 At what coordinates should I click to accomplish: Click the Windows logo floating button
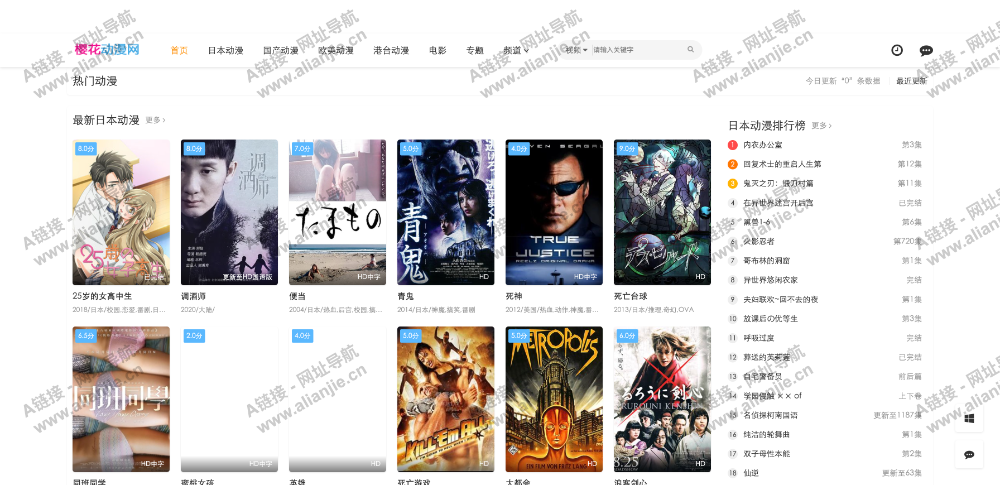(x=968, y=418)
